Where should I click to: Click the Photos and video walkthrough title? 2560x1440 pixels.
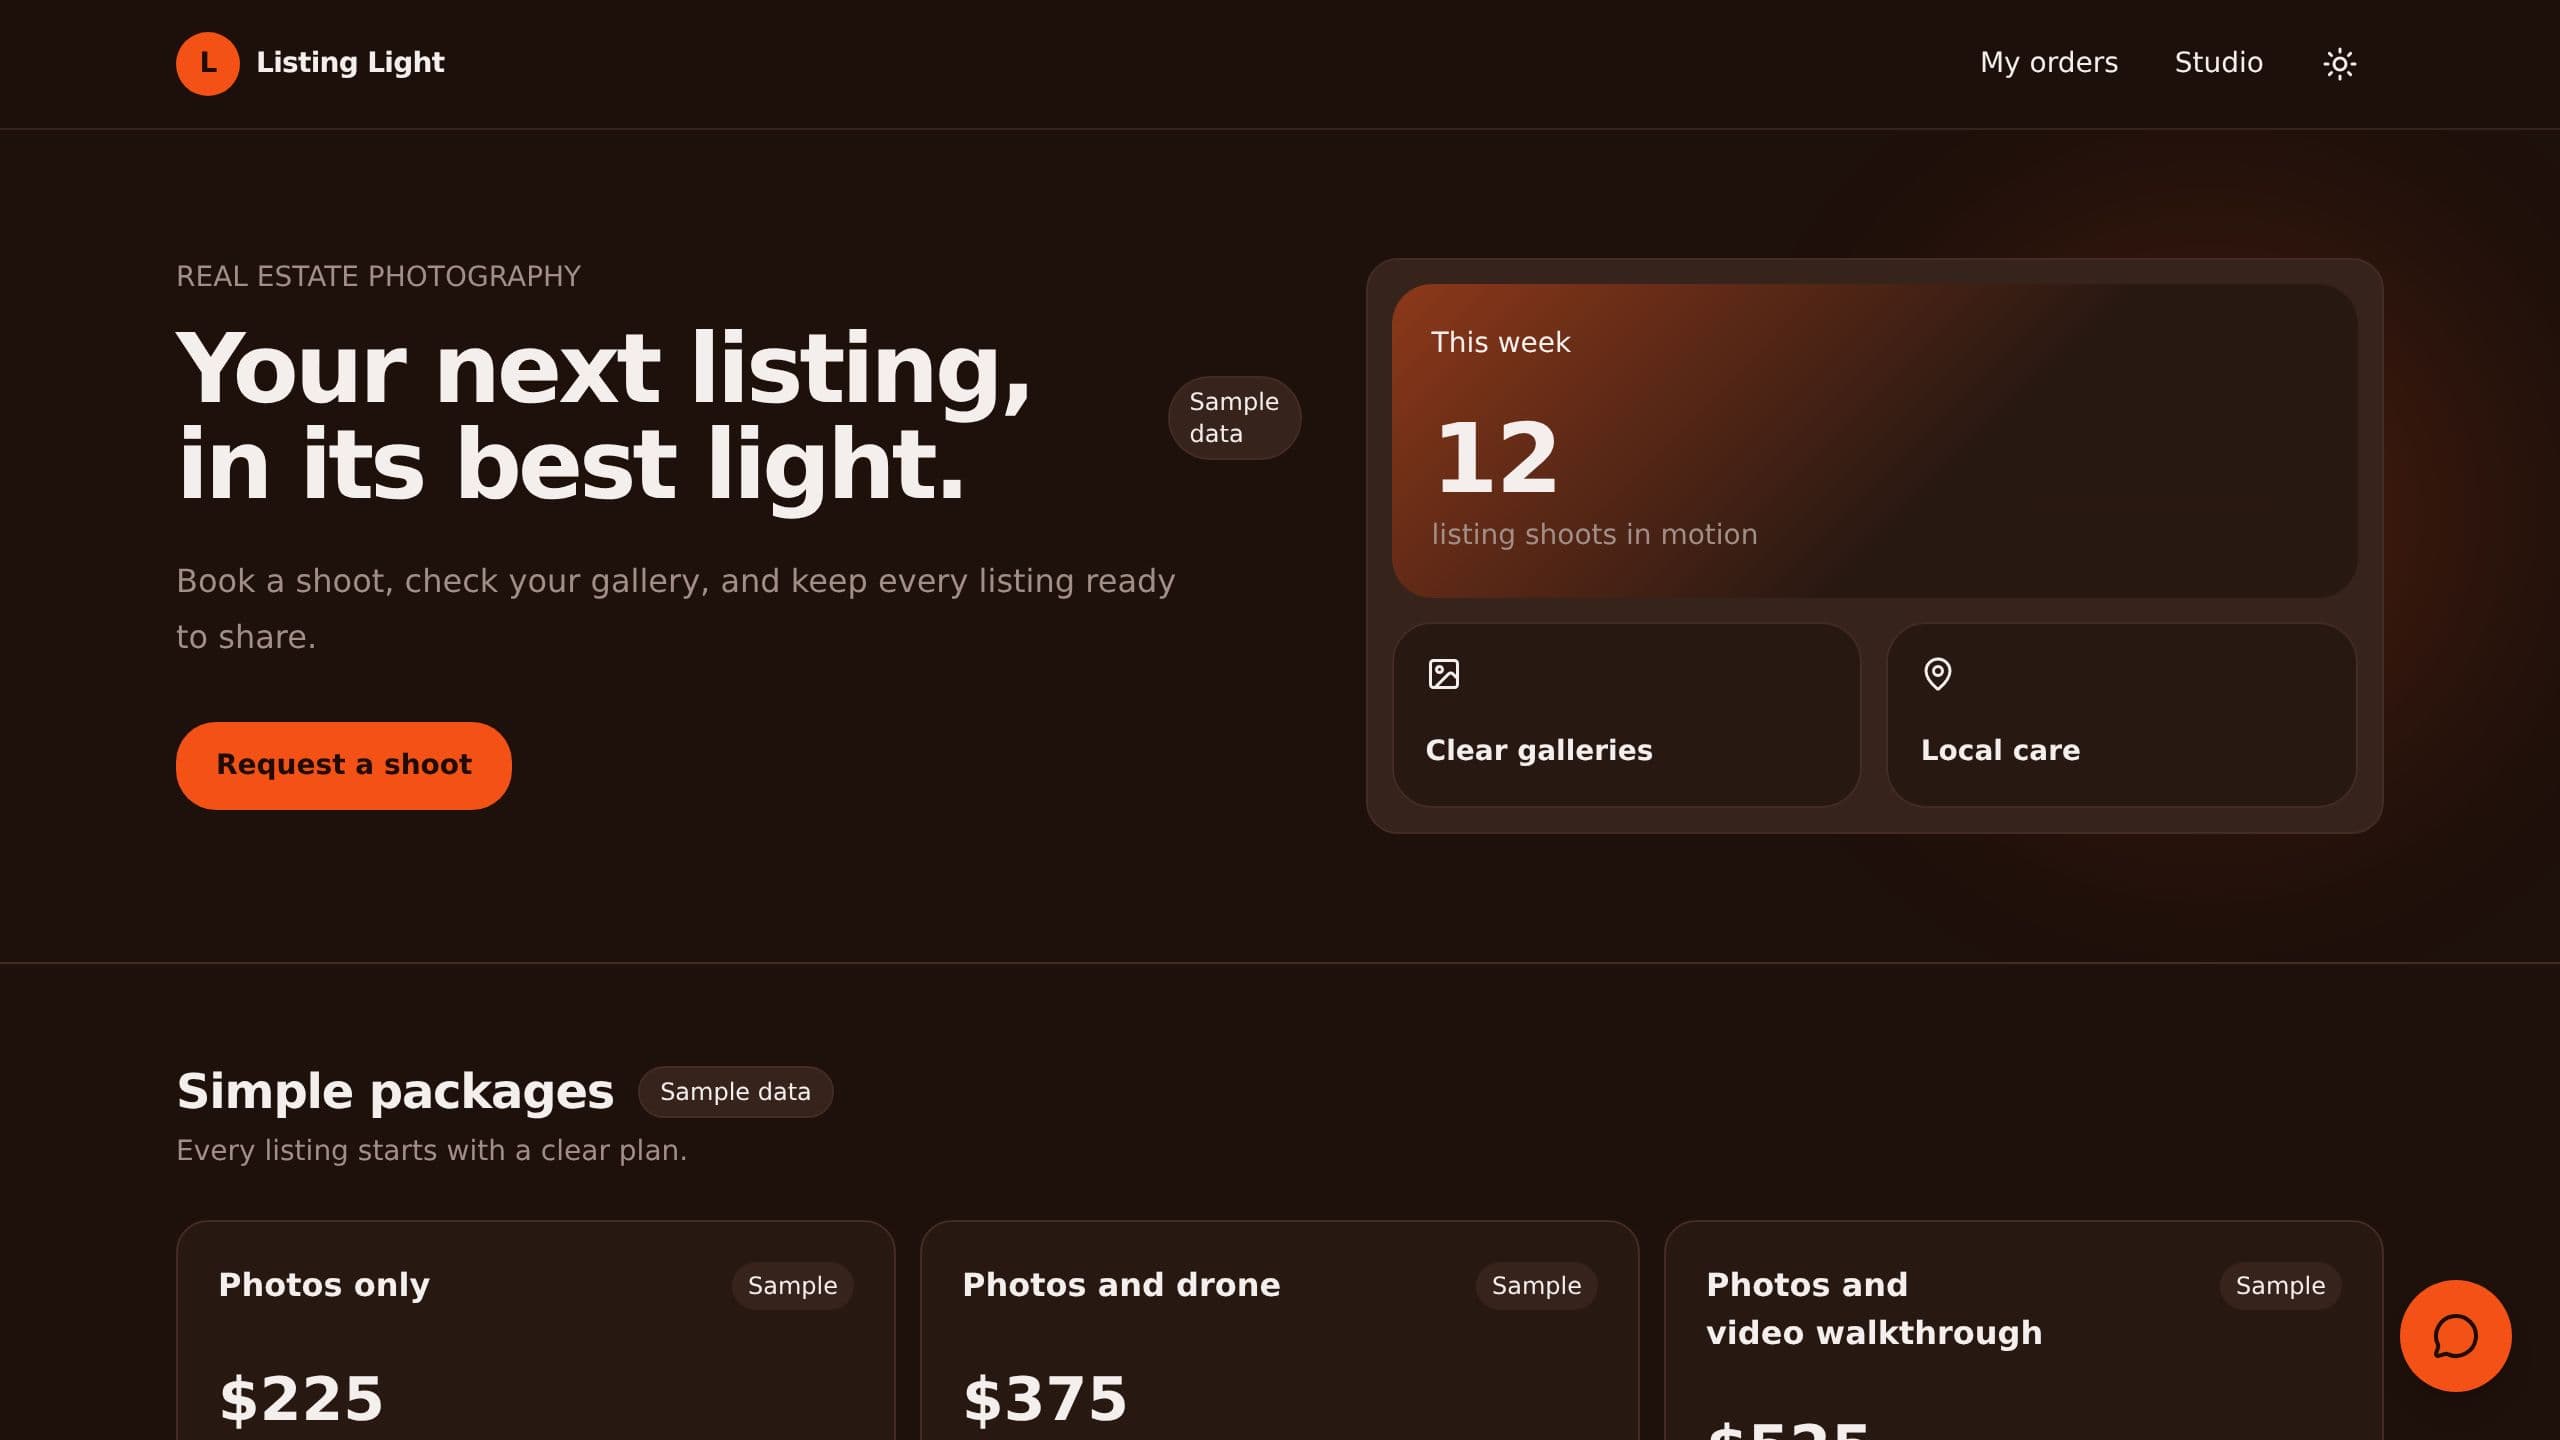(x=1874, y=1309)
